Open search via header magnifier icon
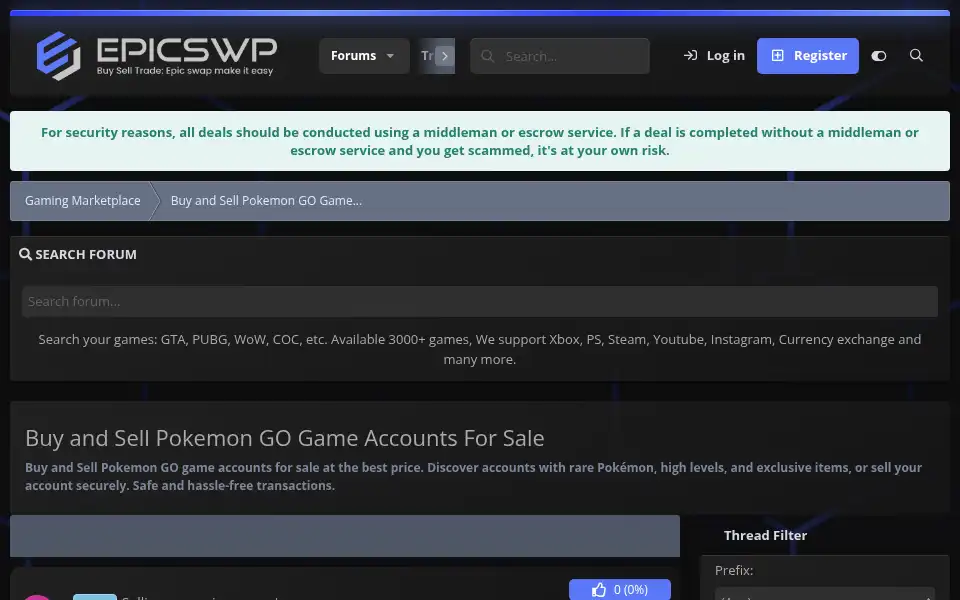The height and width of the screenshot is (600, 960). pos(916,56)
